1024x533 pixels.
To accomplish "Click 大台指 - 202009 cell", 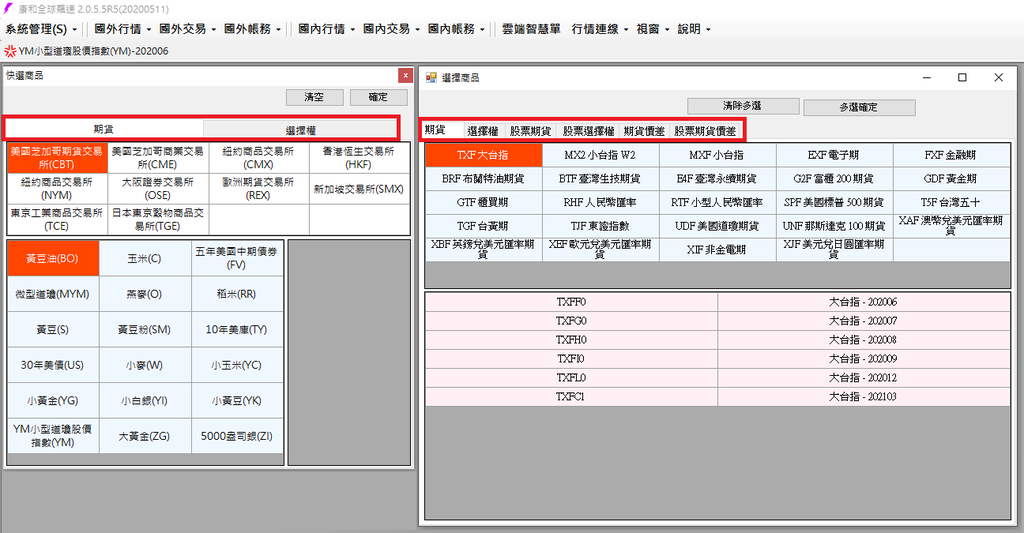I will [863, 359].
